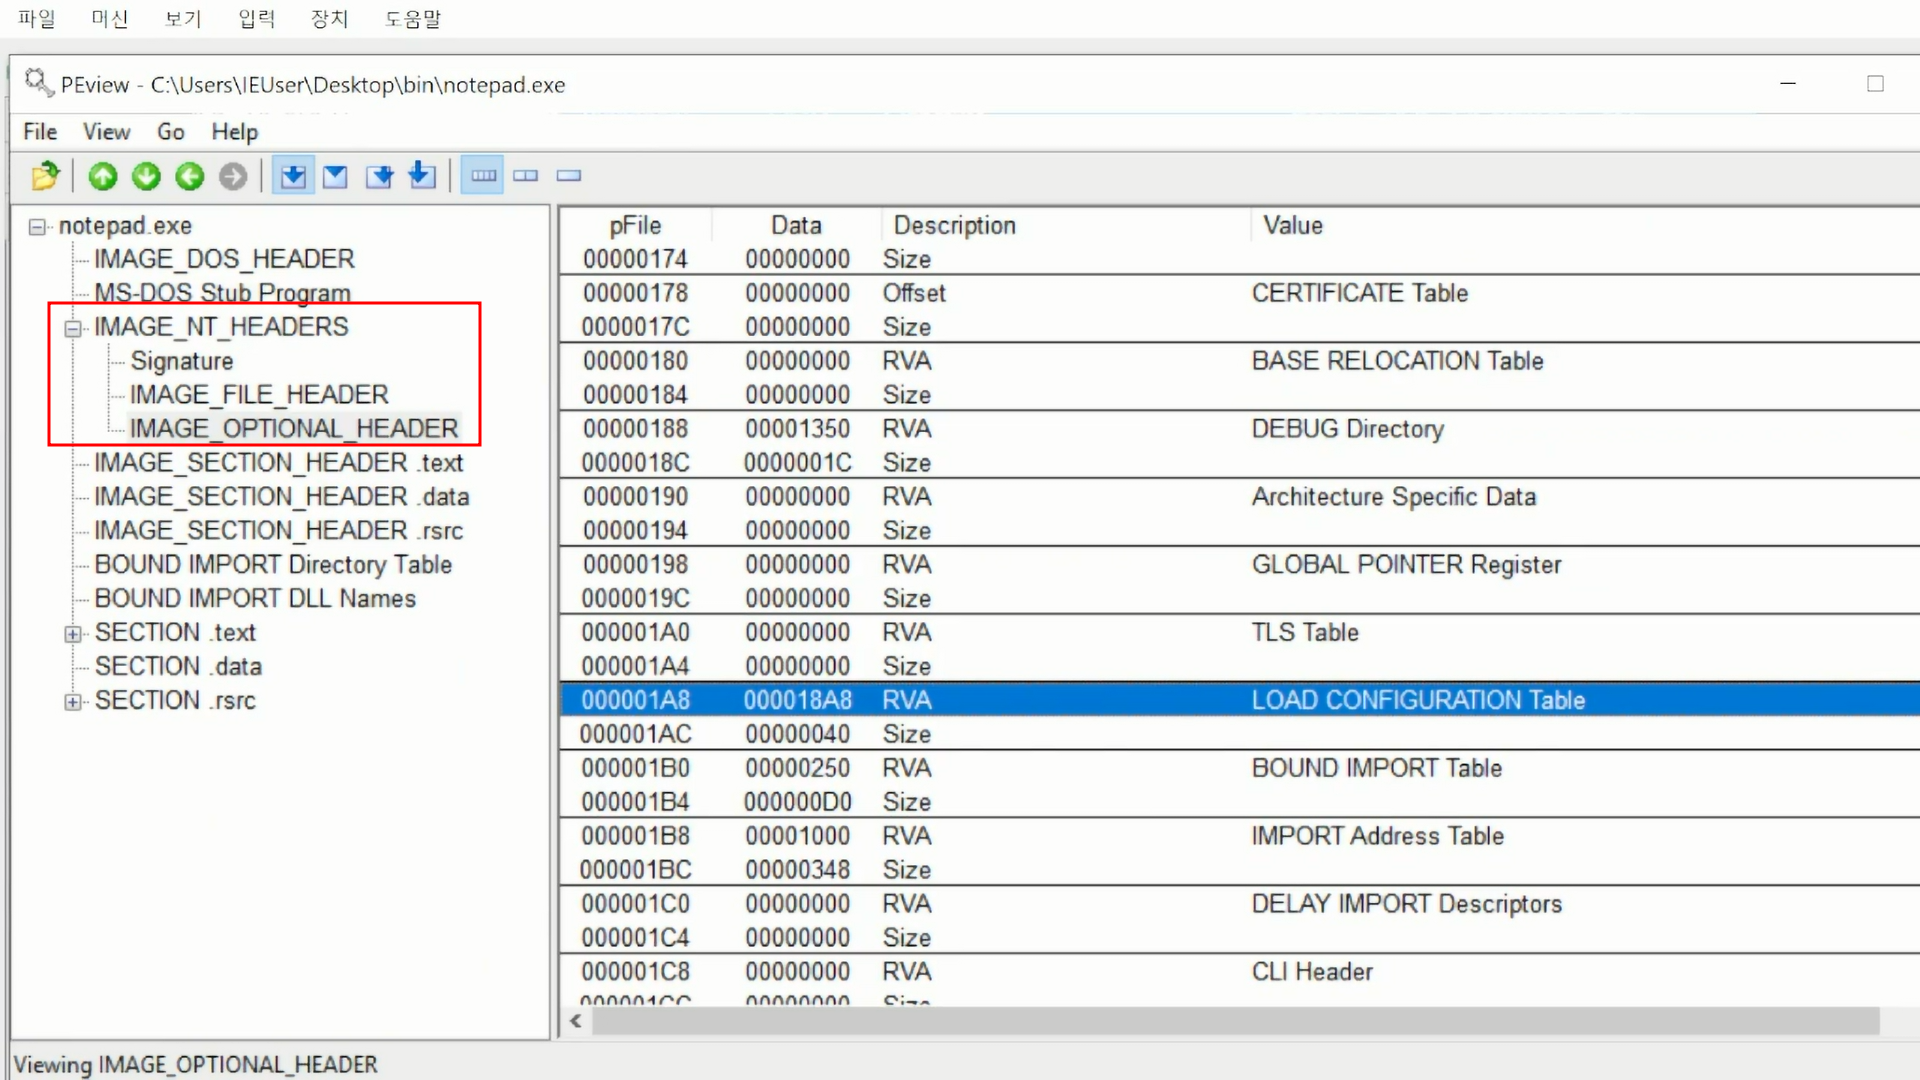
Task: Select the single-column view toolbar icon
Action: pos(569,176)
